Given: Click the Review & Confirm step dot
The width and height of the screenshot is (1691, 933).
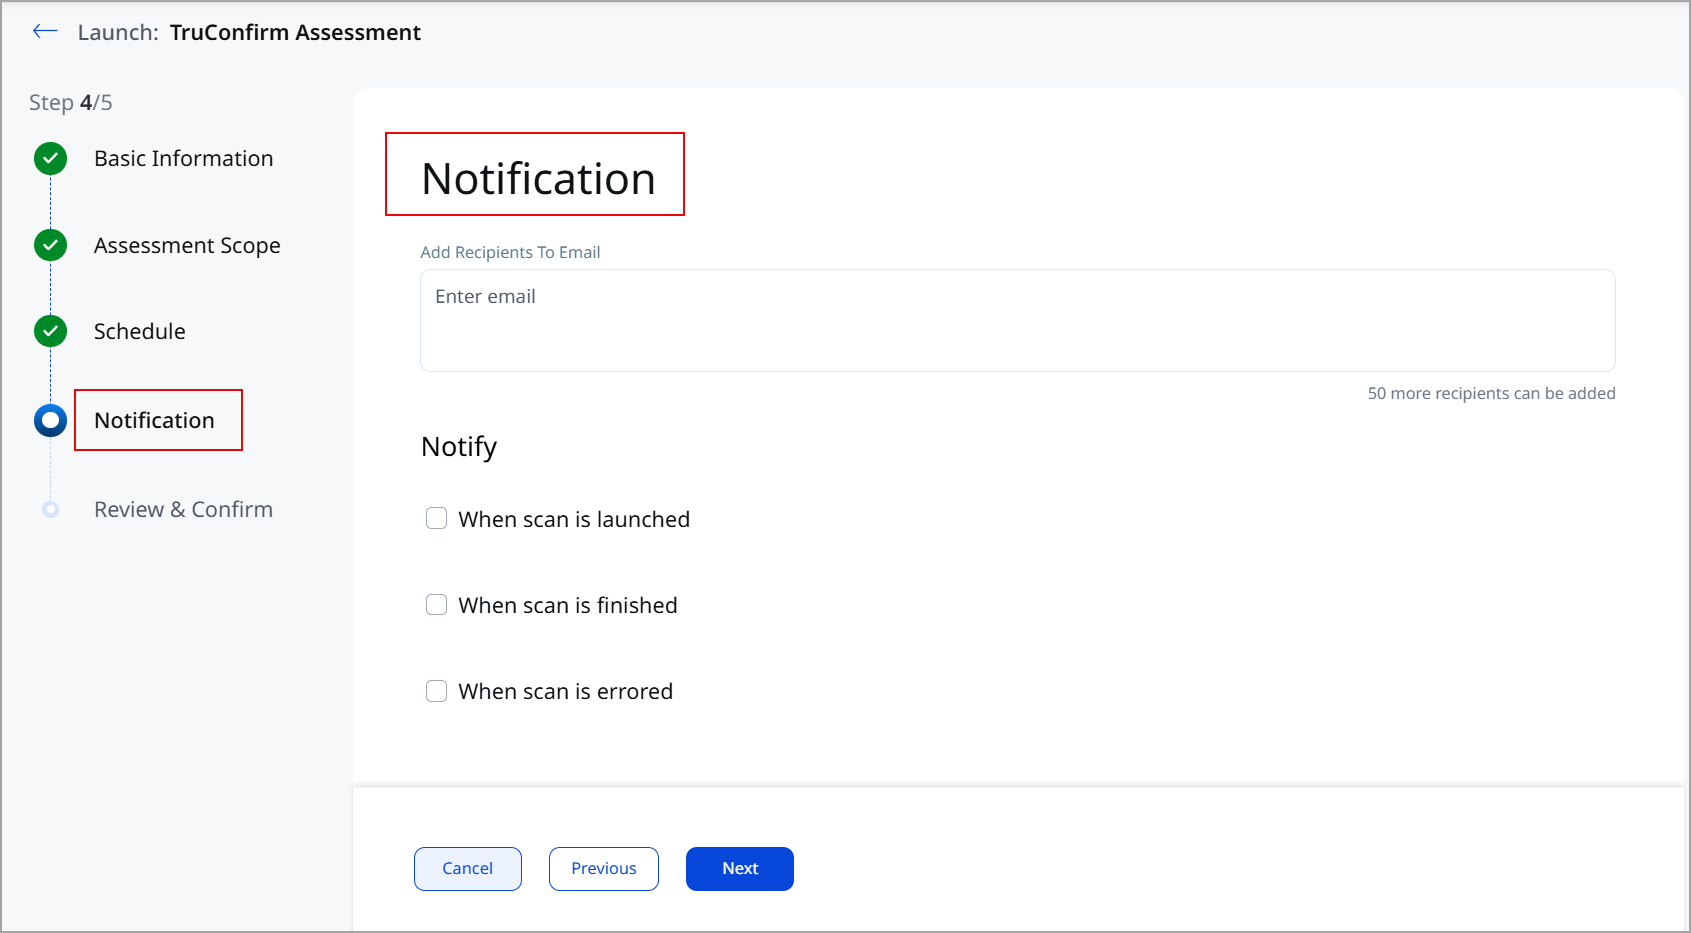Looking at the screenshot, I should click(x=50, y=509).
